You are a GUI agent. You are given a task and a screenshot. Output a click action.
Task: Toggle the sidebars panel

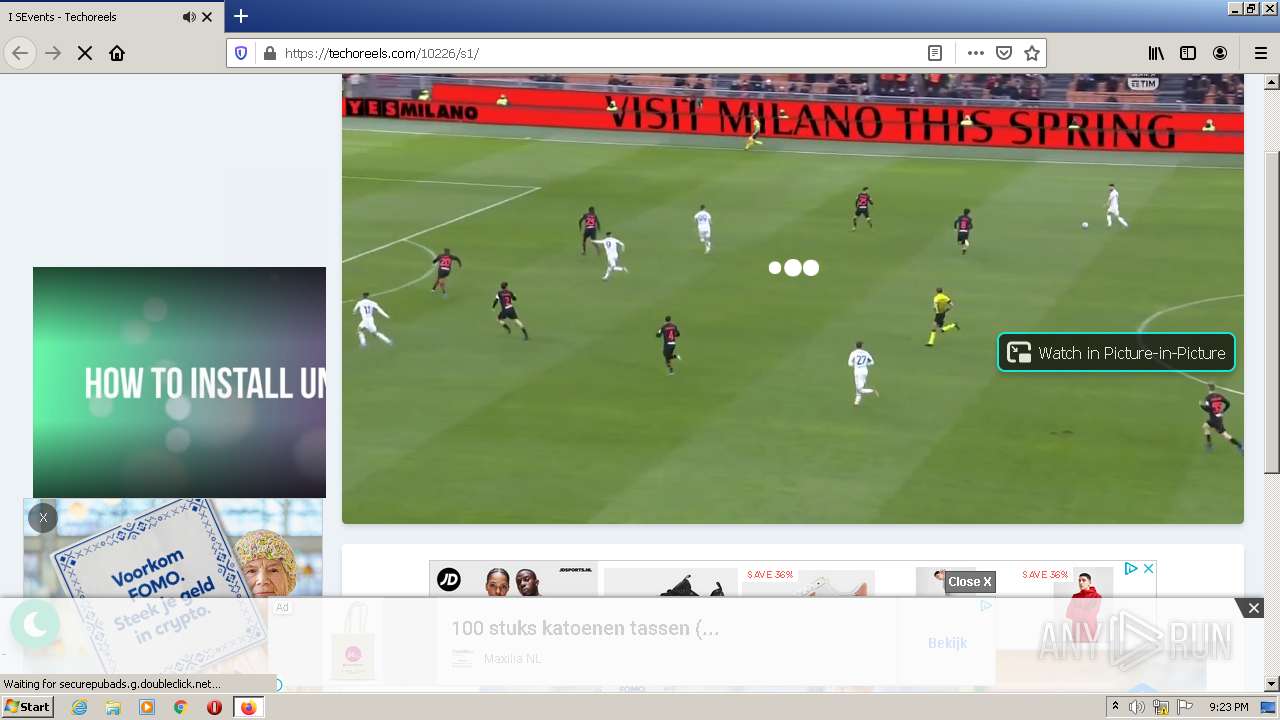[x=1188, y=53]
